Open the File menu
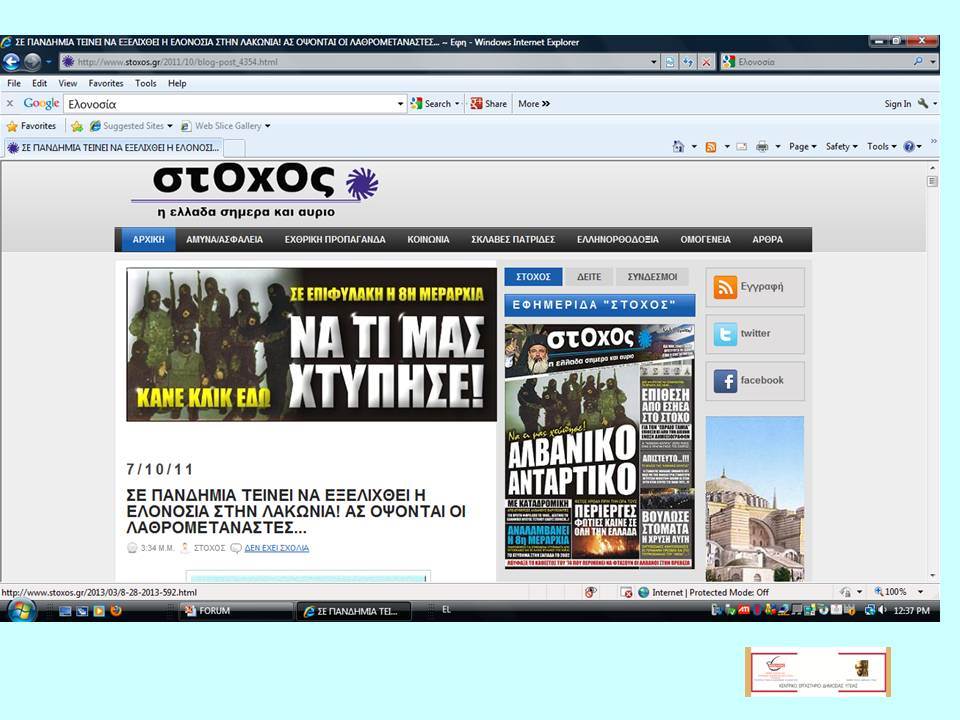 coord(13,83)
